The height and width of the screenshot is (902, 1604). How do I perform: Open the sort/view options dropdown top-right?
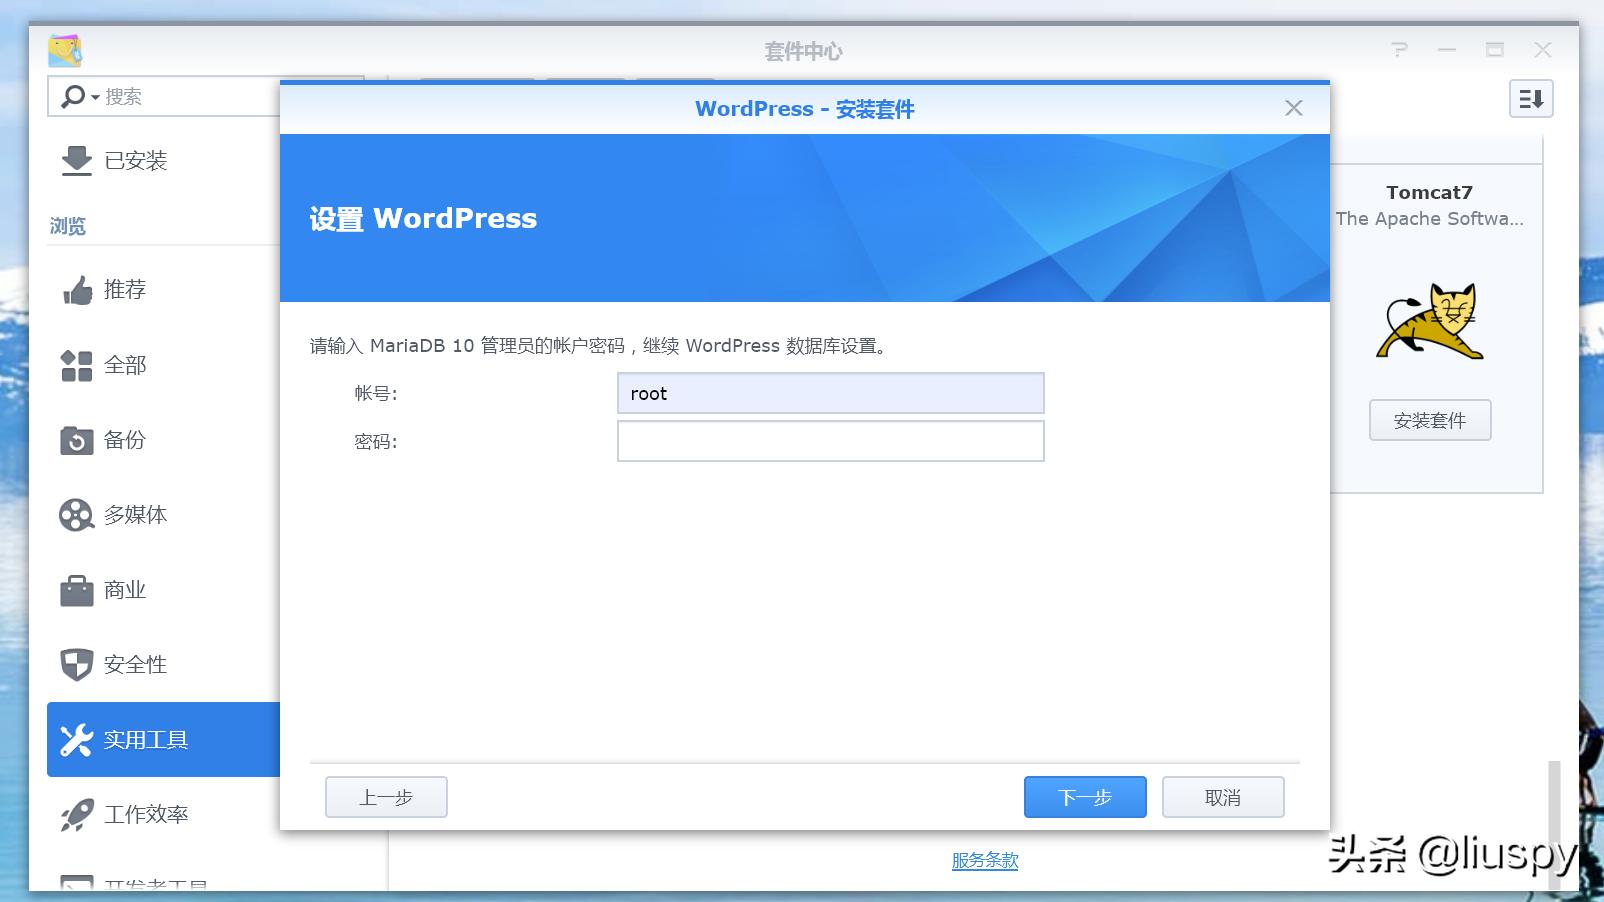pyautogui.click(x=1531, y=99)
